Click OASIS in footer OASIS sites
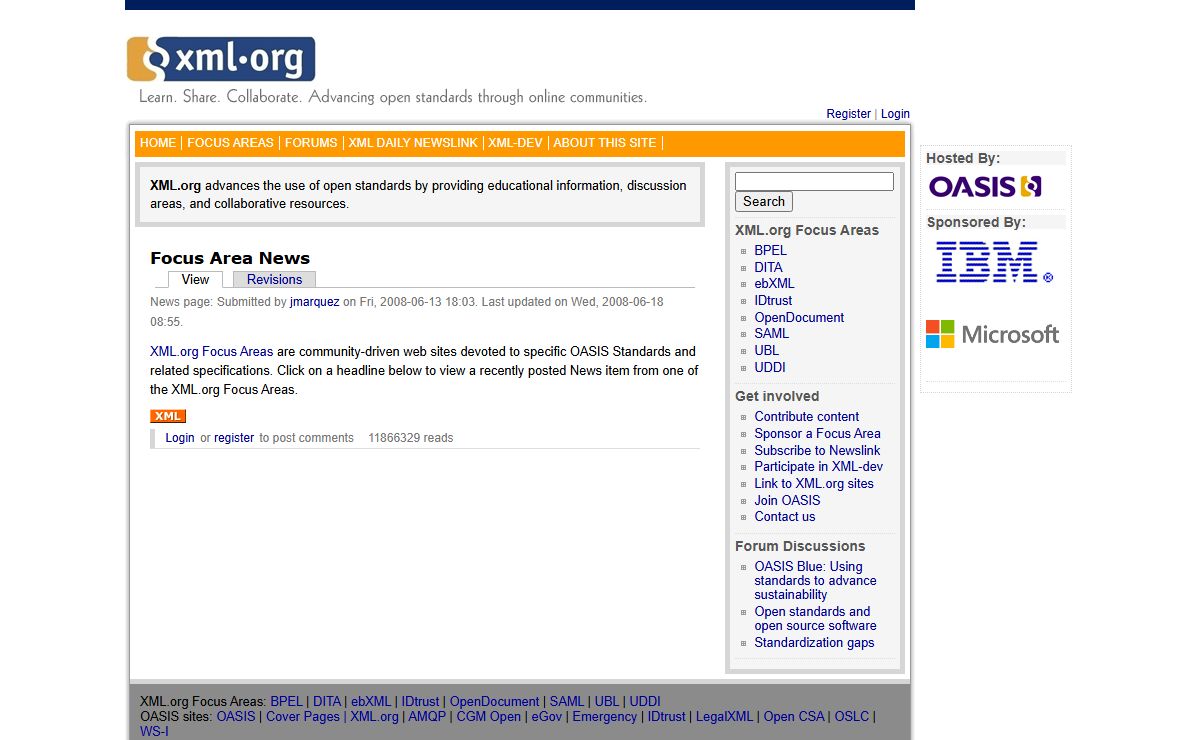Screen dimensions: 1200x740 click(x=236, y=717)
